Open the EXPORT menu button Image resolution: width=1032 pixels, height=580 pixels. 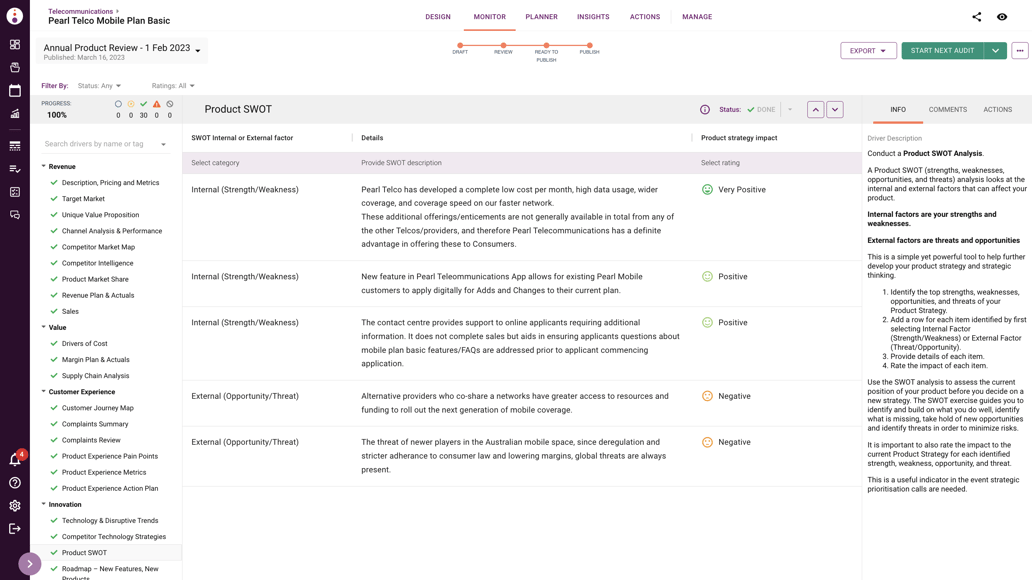pos(868,50)
